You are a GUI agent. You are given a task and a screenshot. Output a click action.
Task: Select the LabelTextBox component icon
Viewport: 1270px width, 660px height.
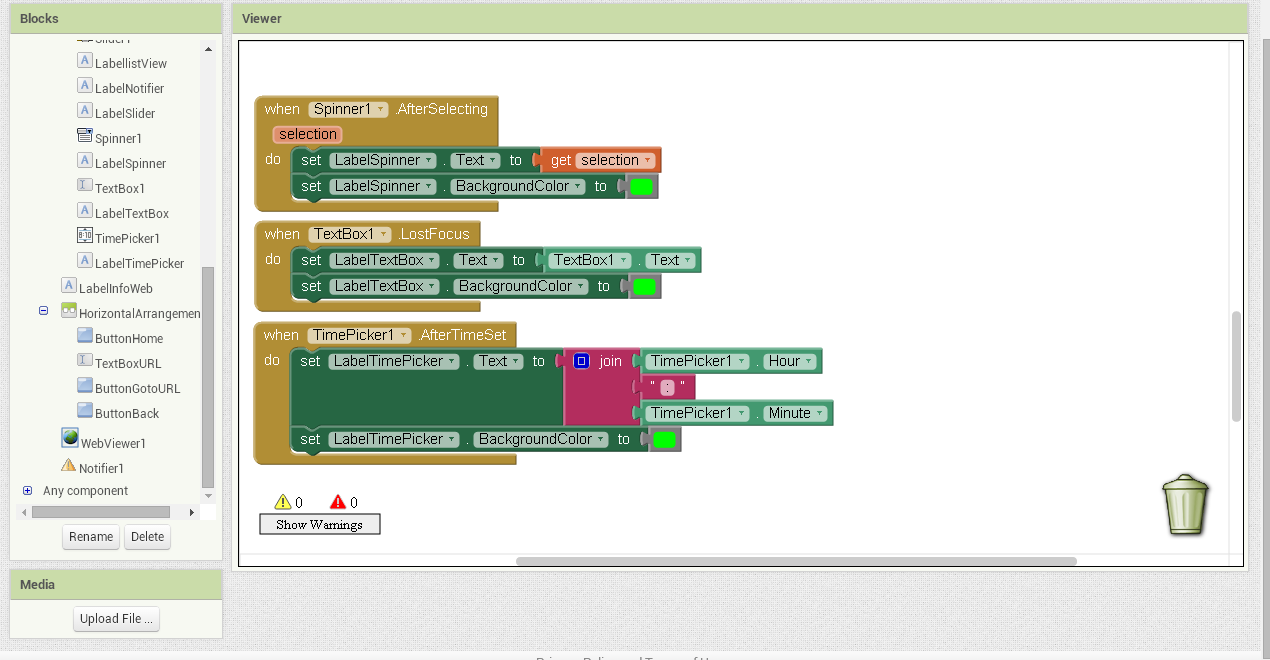(x=85, y=211)
